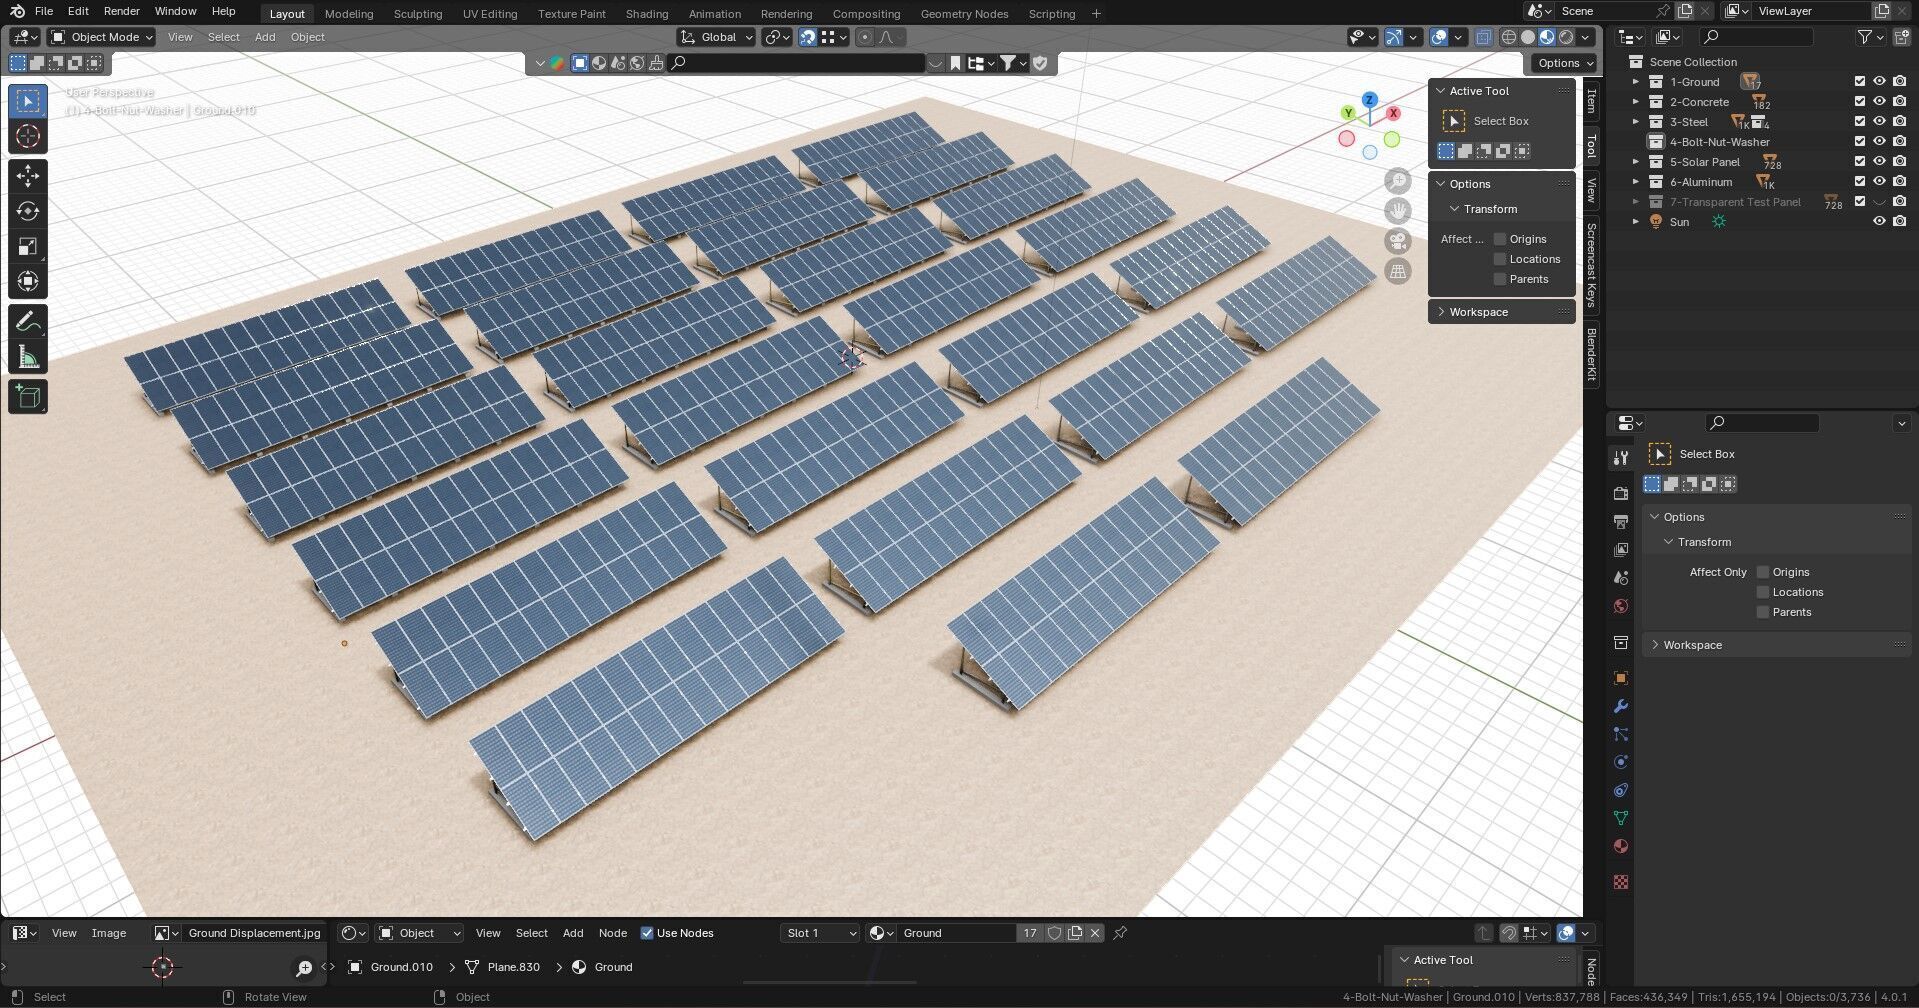Expand the 6-Aluminum collection
The height and width of the screenshot is (1008, 1919).
(x=1636, y=182)
